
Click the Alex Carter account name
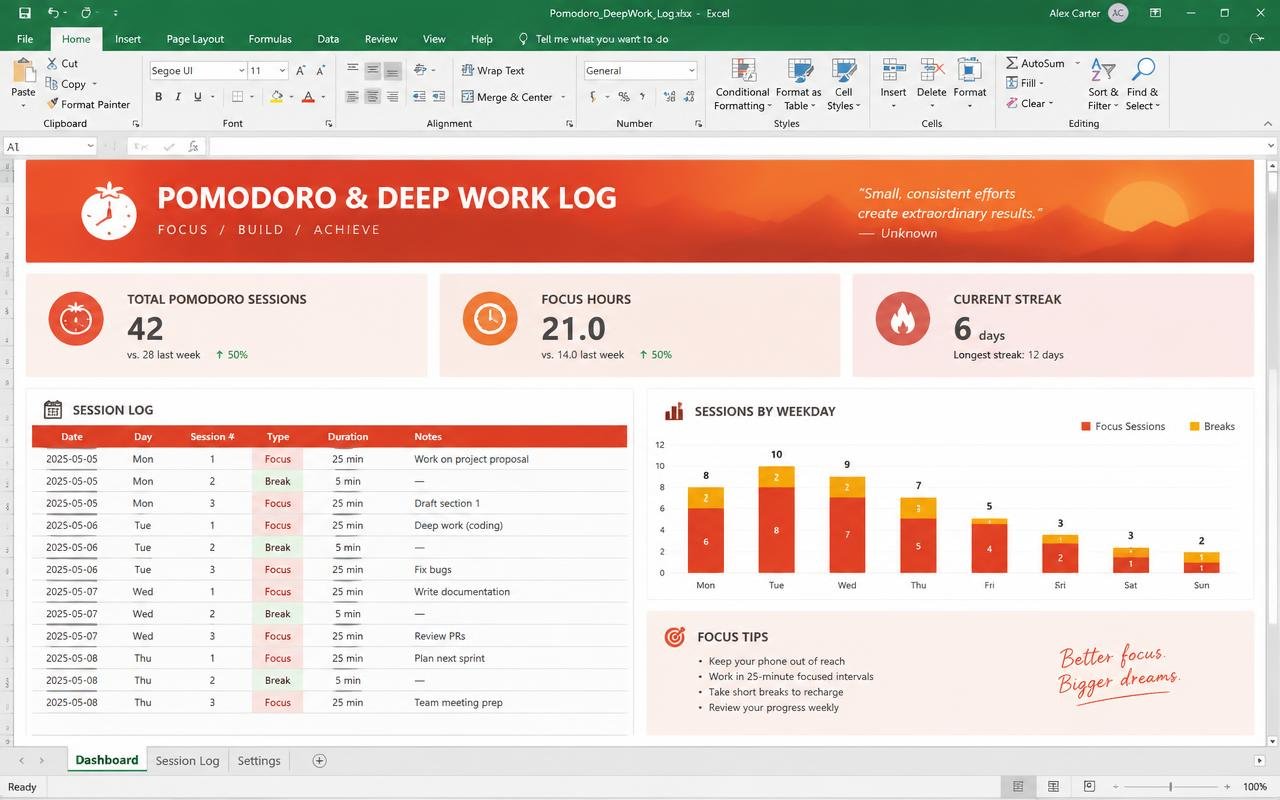click(x=1074, y=13)
